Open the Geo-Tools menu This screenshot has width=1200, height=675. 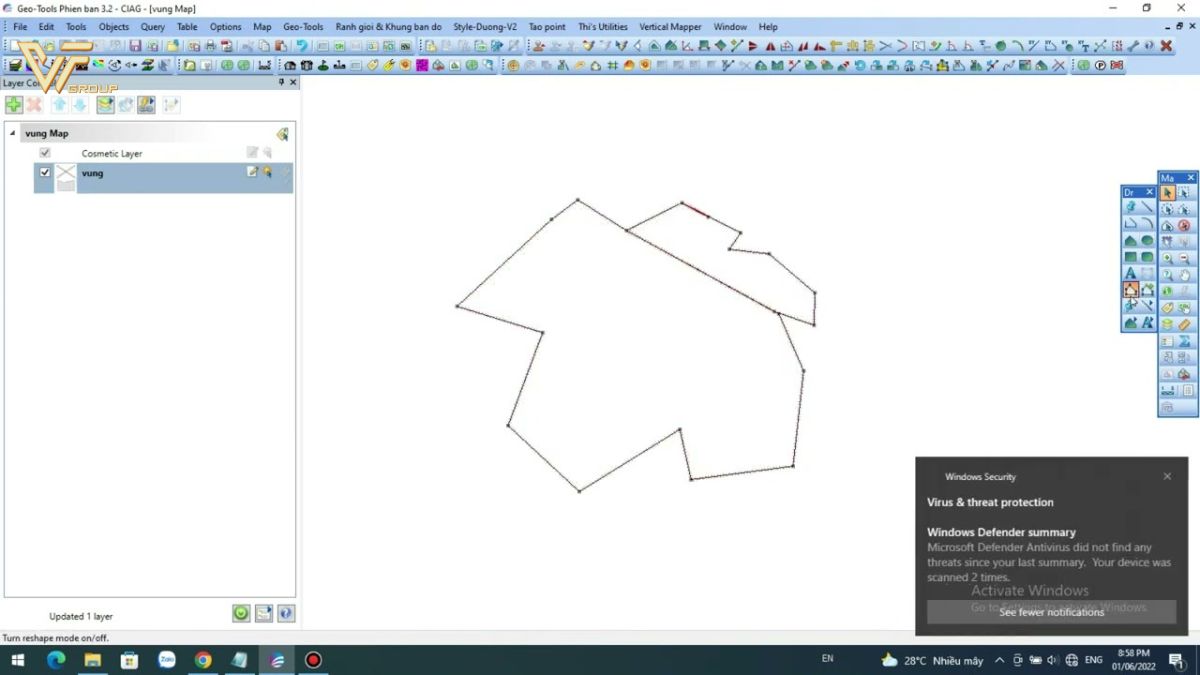pos(303,27)
